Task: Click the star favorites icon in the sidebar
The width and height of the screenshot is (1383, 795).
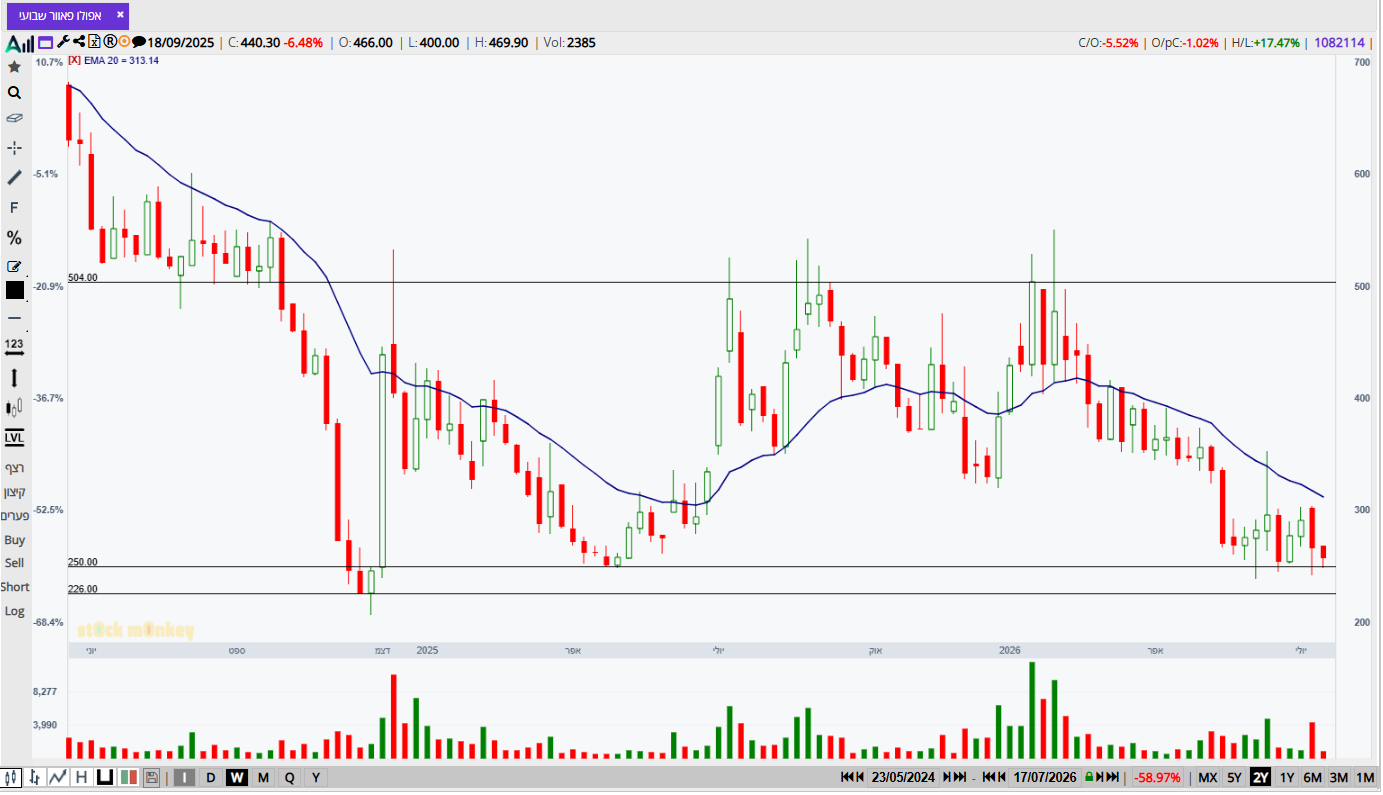Action: pos(14,67)
